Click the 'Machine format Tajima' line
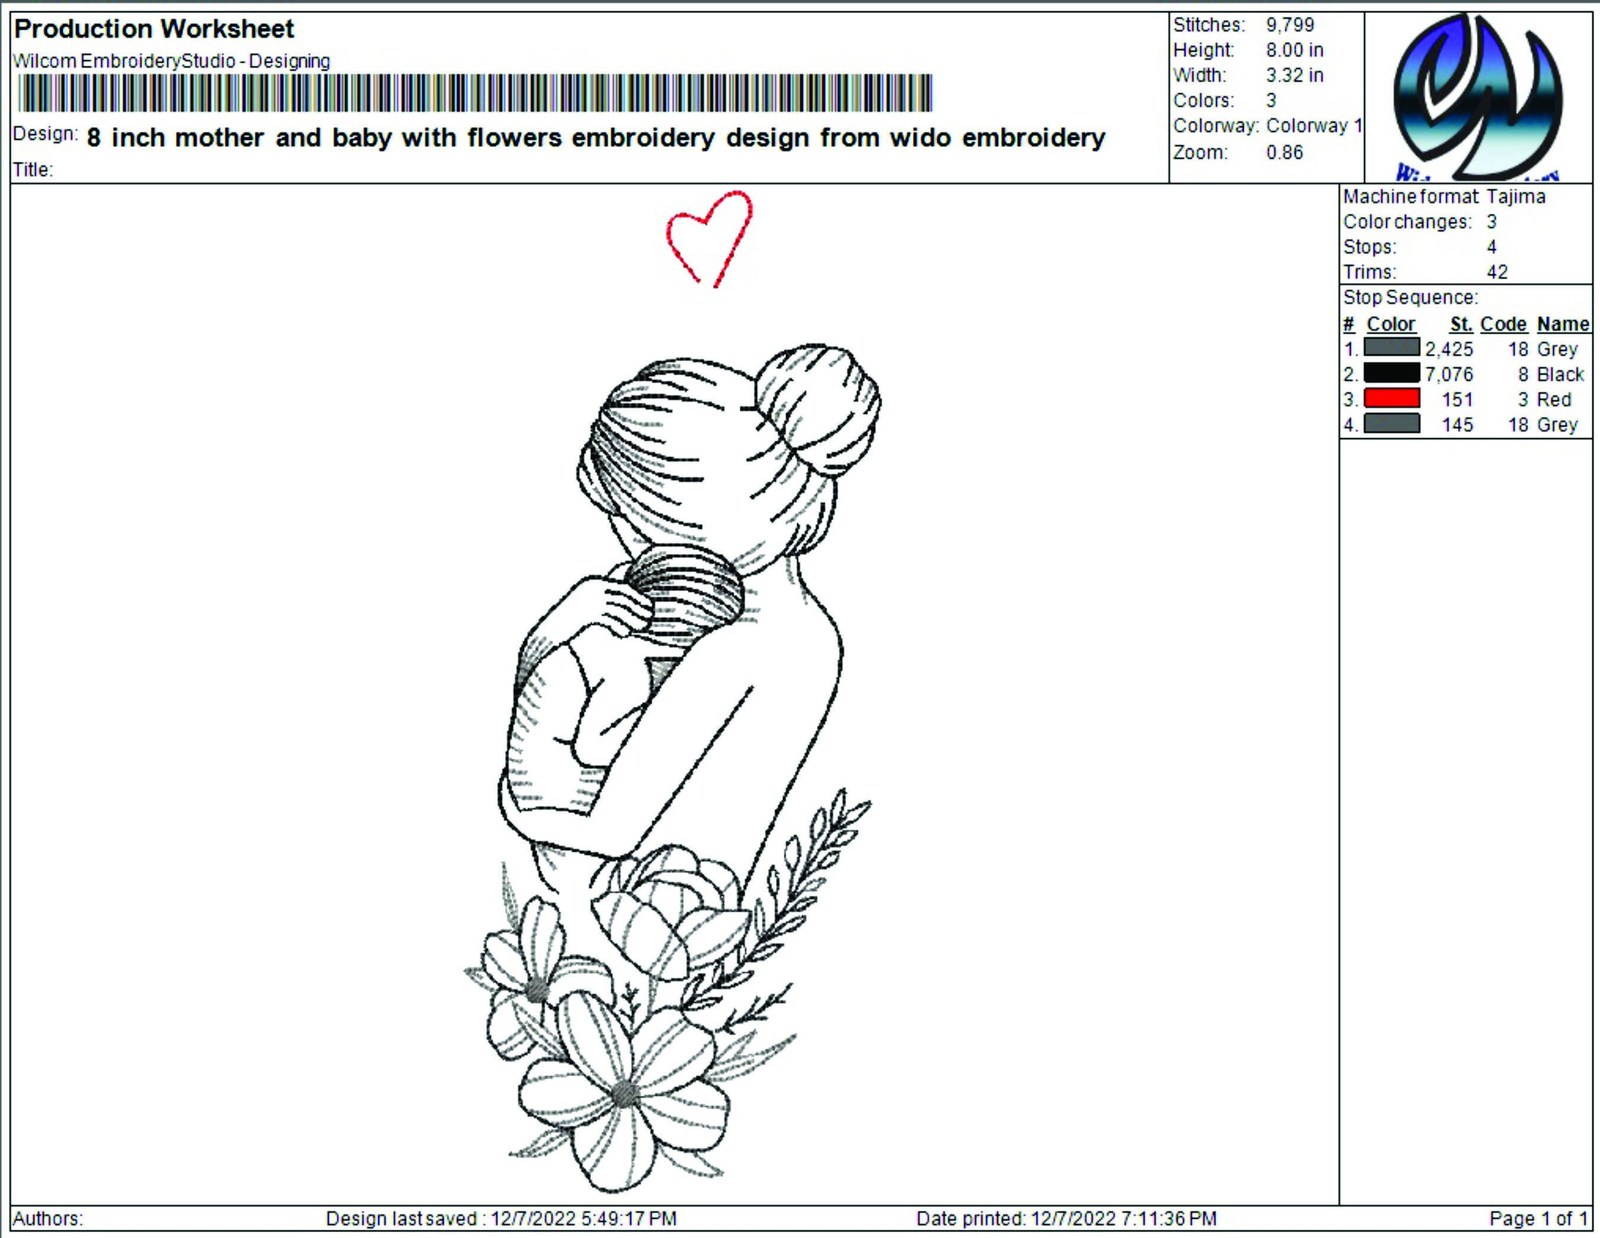Image resolution: width=1600 pixels, height=1238 pixels. coord(1444,197)
